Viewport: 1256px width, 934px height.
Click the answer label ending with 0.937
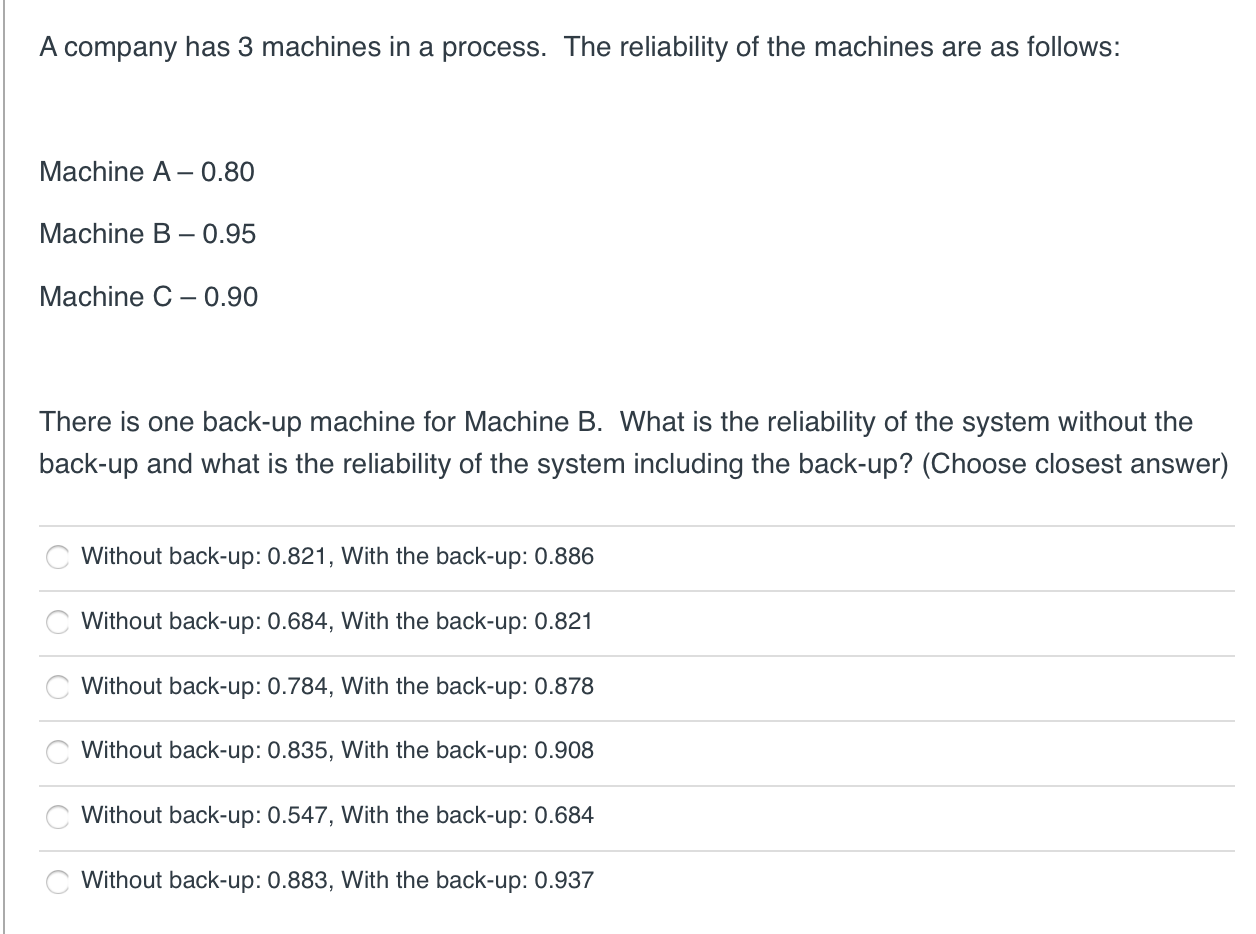(x=338, y=881)
